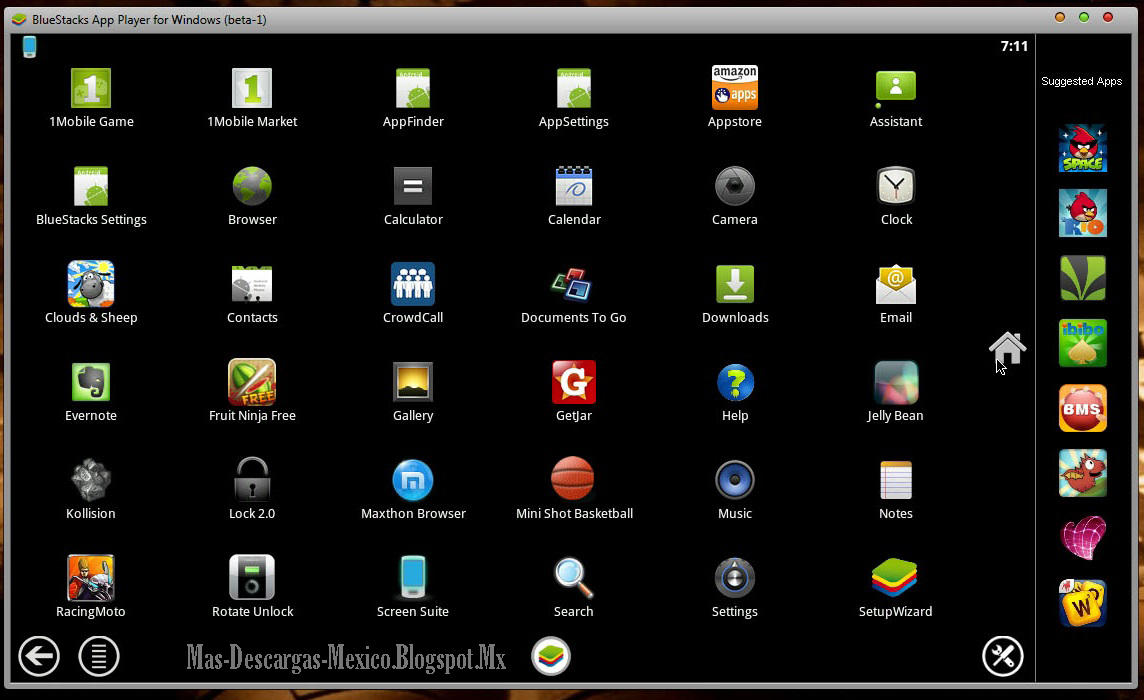Open suggested Words game with W tile
Screen dimensions: 1144x700
1083,603
